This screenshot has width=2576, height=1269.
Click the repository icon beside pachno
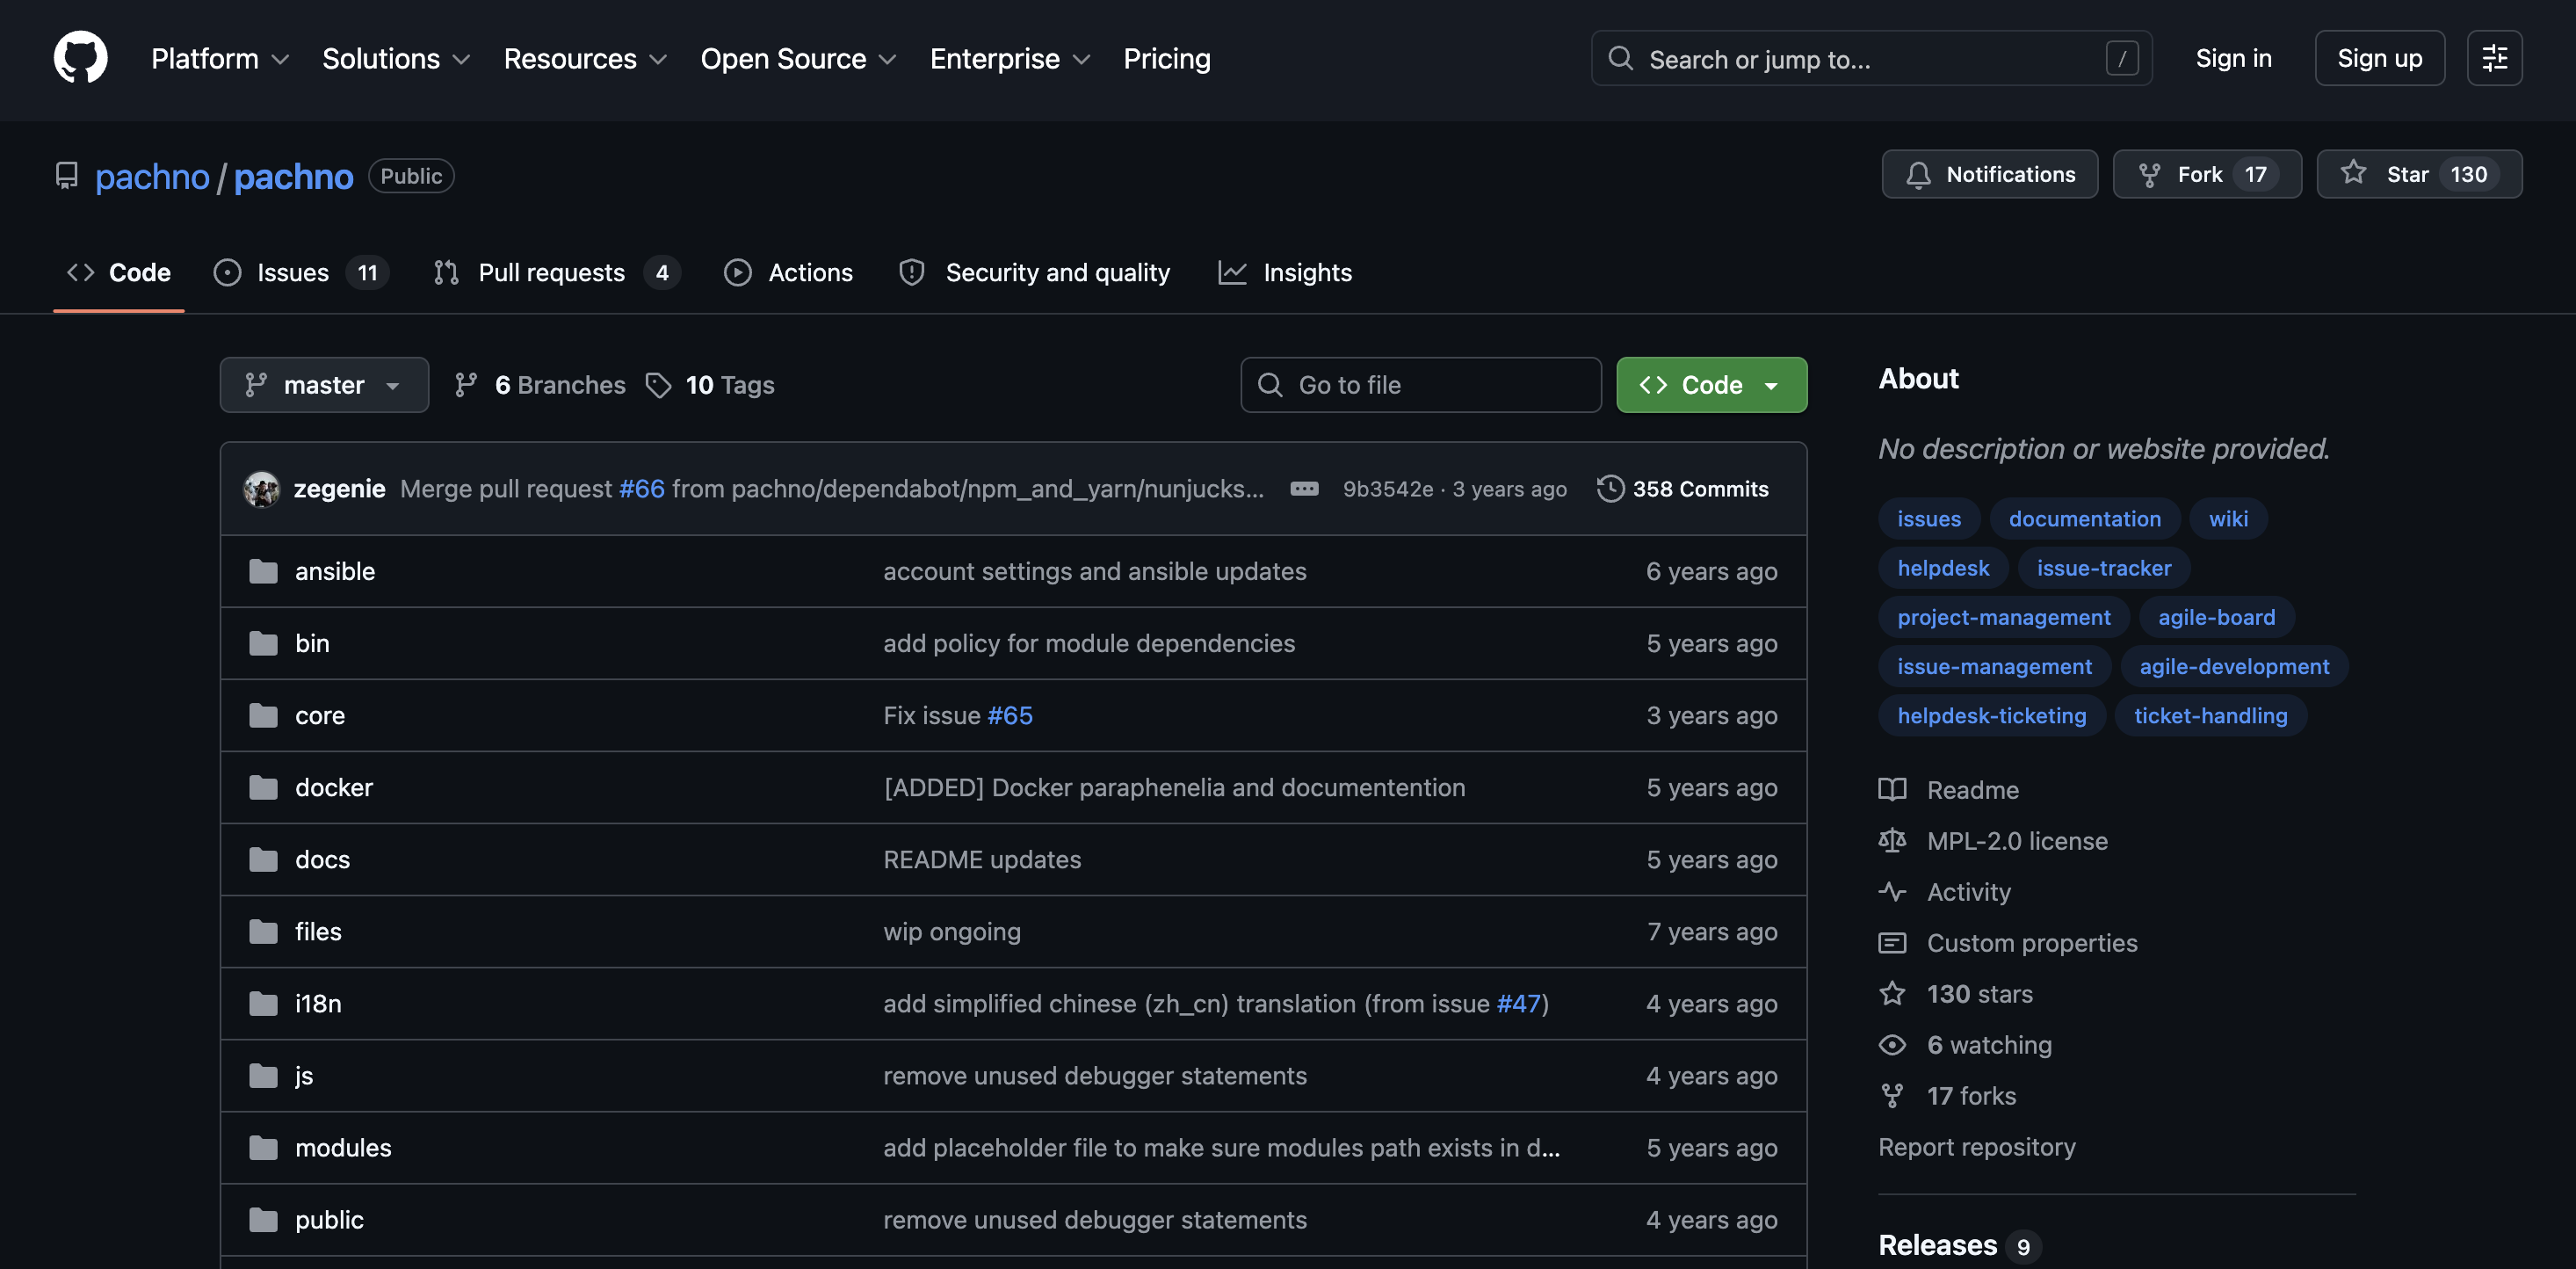[66, 176]
